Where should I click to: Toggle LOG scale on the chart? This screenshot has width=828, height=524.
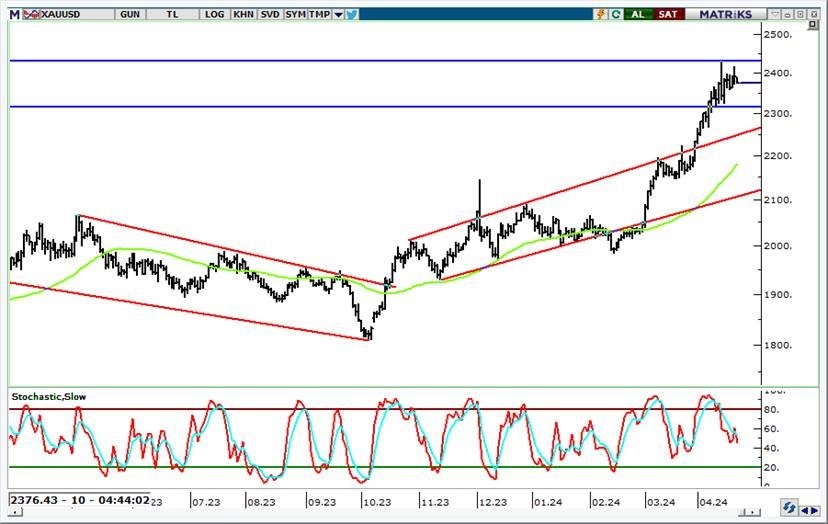click(214, 14)
